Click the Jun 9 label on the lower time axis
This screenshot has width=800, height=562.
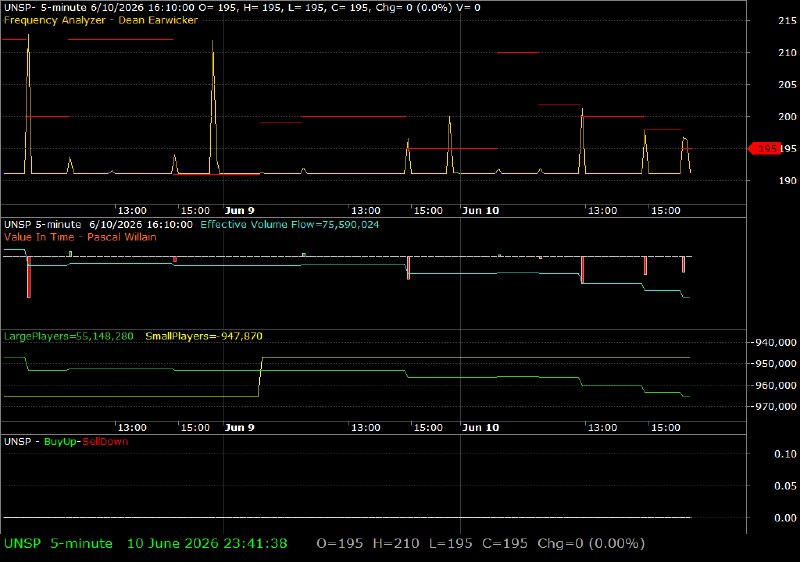tap(239, 427)
